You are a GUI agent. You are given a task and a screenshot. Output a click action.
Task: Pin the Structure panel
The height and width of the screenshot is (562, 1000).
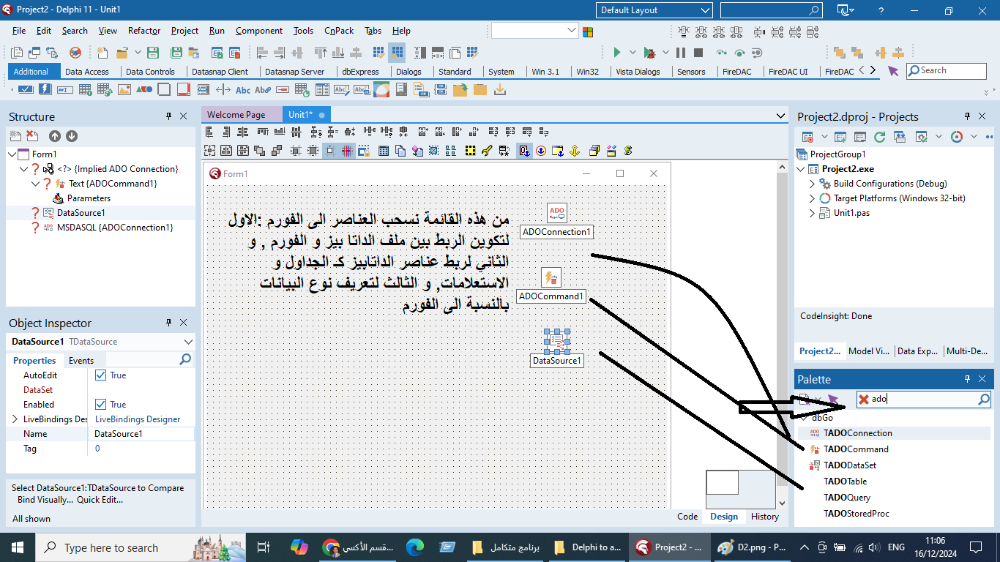[168, 116]
